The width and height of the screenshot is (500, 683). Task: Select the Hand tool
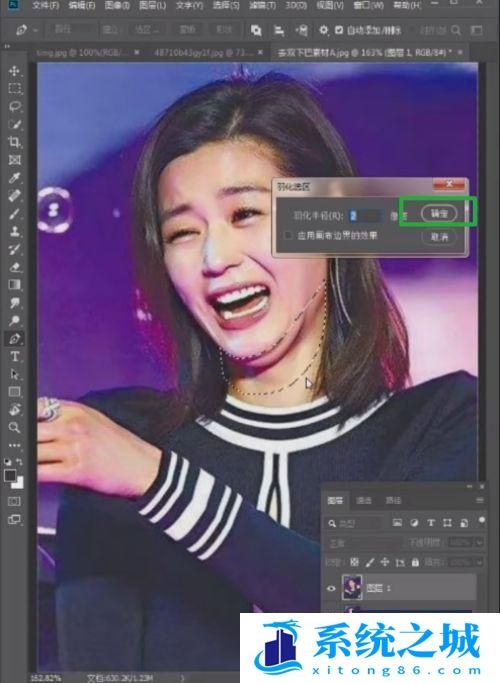tap(14, 409)
